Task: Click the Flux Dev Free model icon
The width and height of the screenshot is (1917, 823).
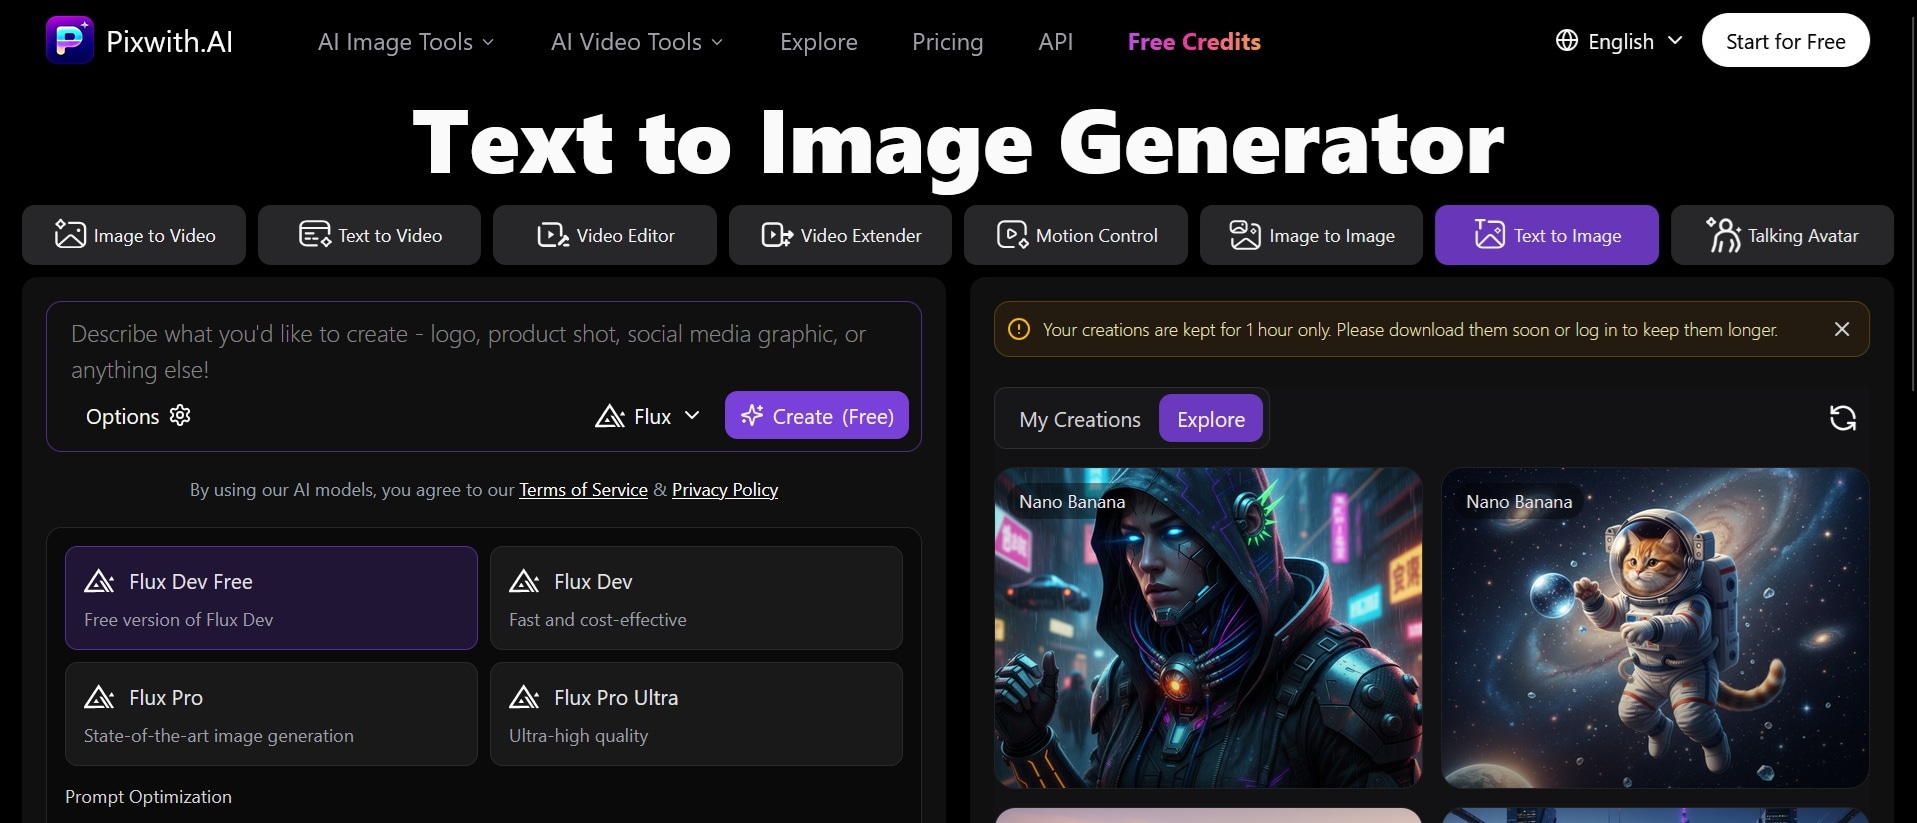Action: point(99,581)
